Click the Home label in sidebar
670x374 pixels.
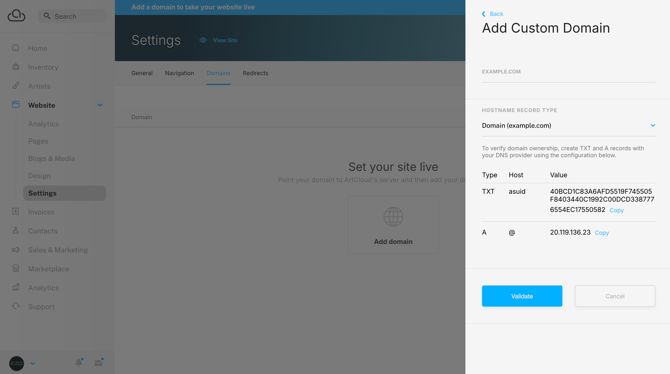(38, 48)
